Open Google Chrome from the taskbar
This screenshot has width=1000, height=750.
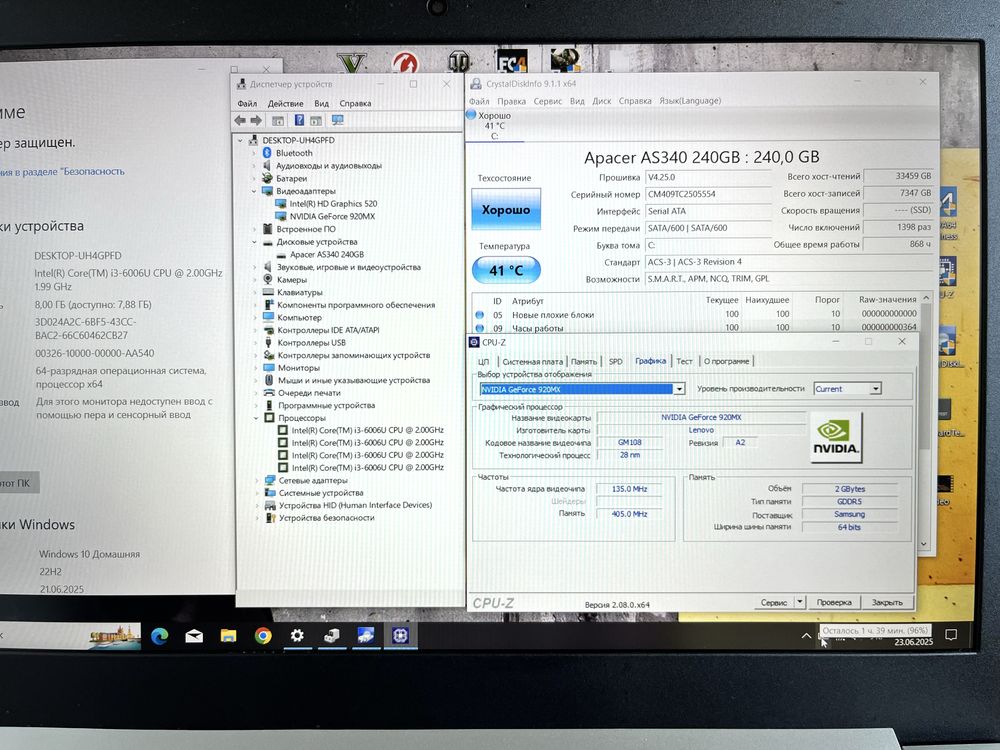pos(263,636)
